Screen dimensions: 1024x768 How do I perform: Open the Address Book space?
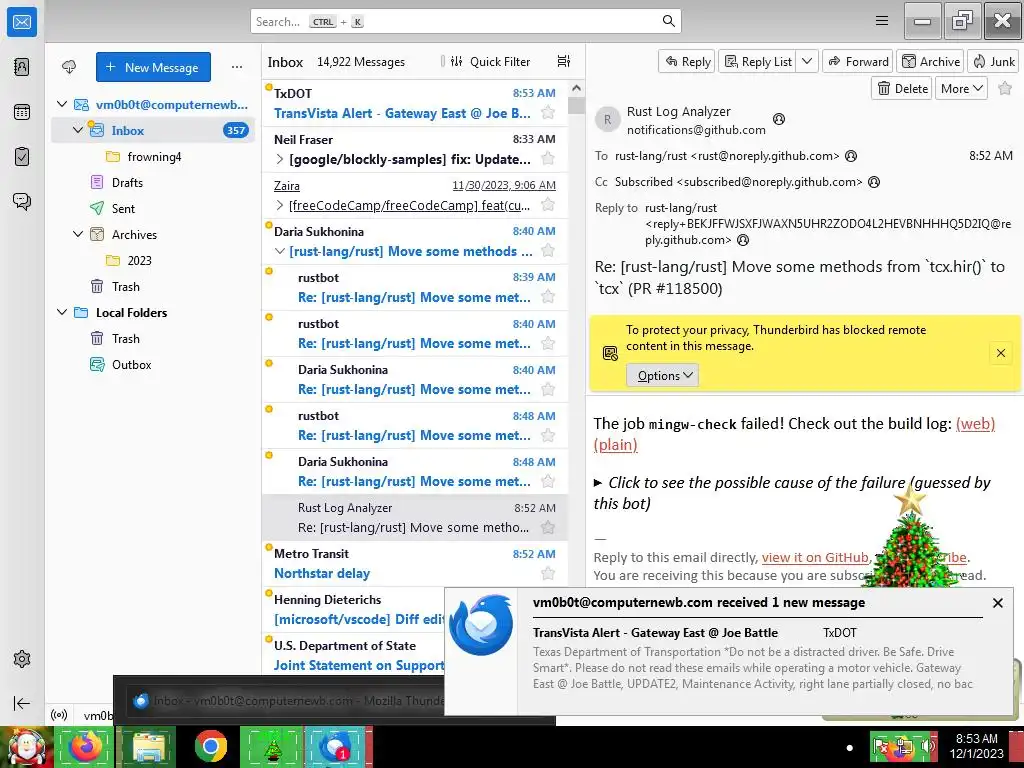tap(22, 67)
